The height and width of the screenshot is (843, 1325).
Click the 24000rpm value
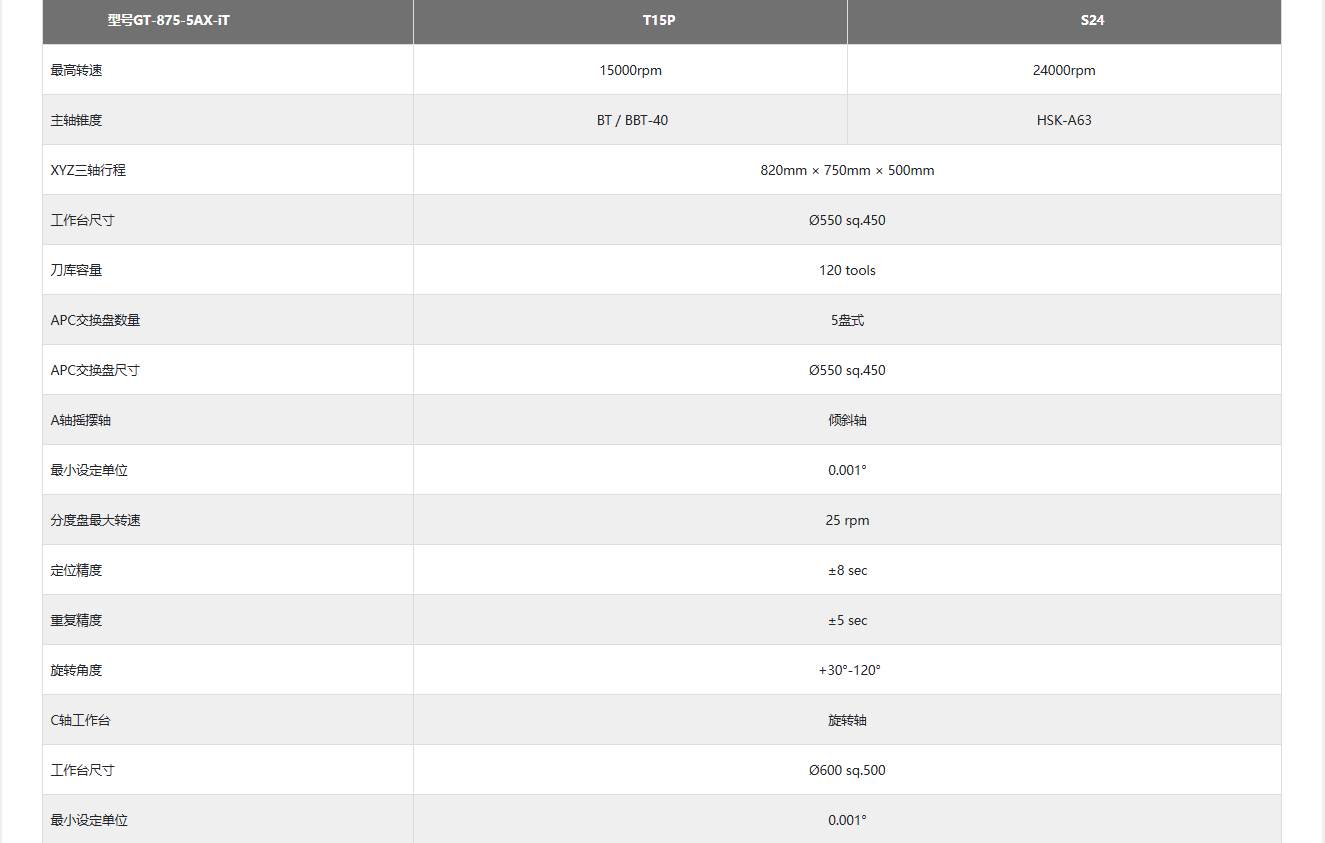coord(1064,70)
